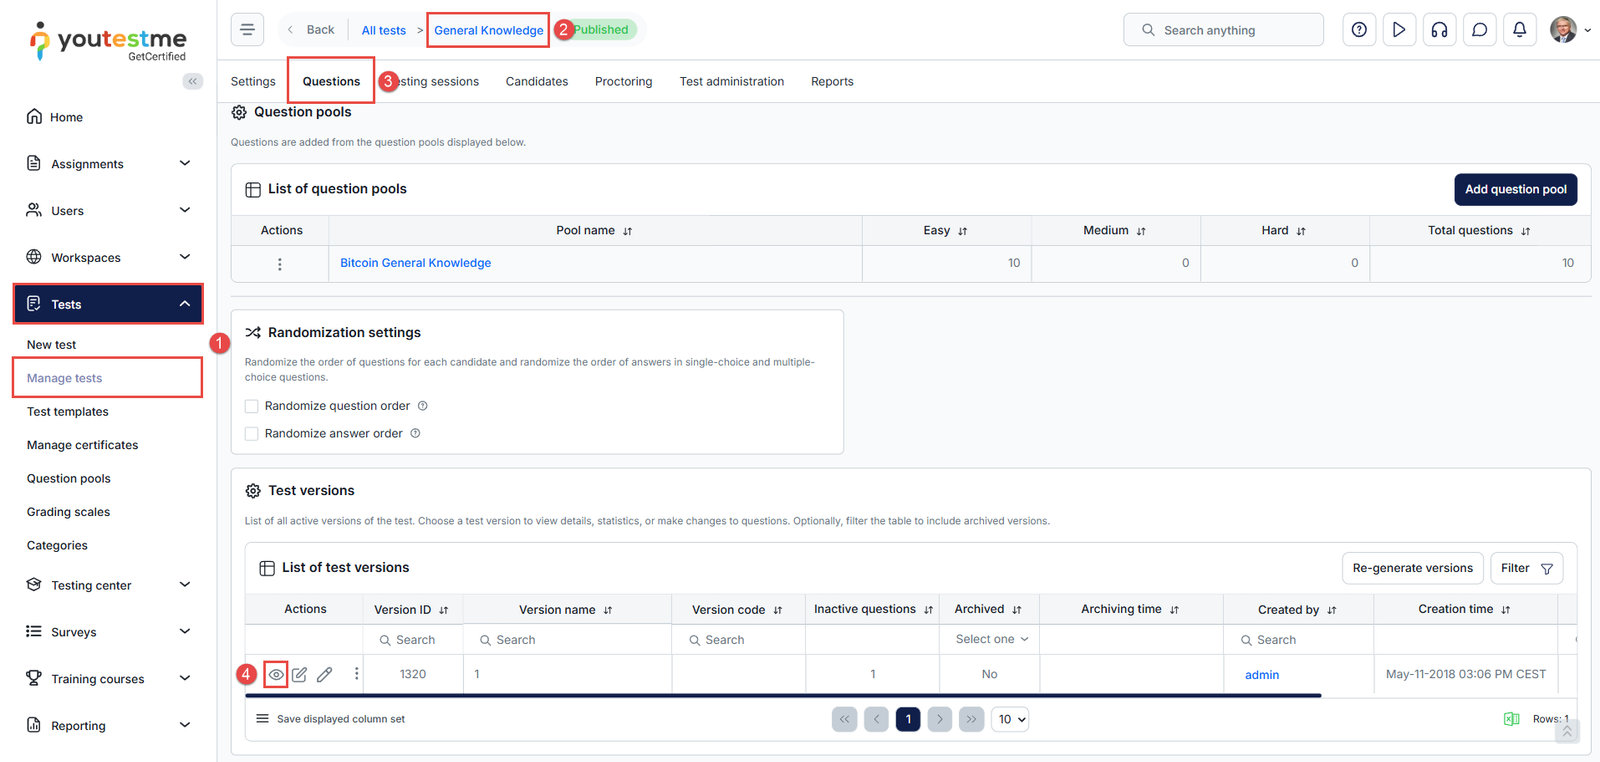Enable Randomize question order checkbox
The width and height of the screenshot is (1600, 762).
[x=252, y=406]
